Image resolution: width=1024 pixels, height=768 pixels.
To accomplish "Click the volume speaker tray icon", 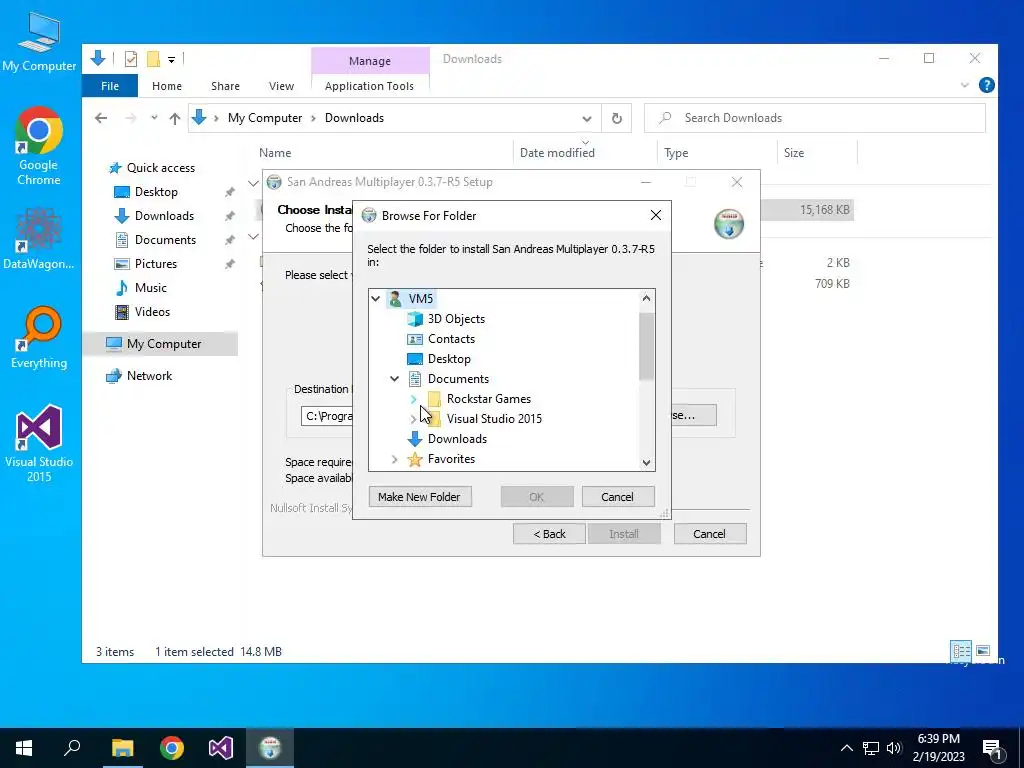I will [893, 748].
